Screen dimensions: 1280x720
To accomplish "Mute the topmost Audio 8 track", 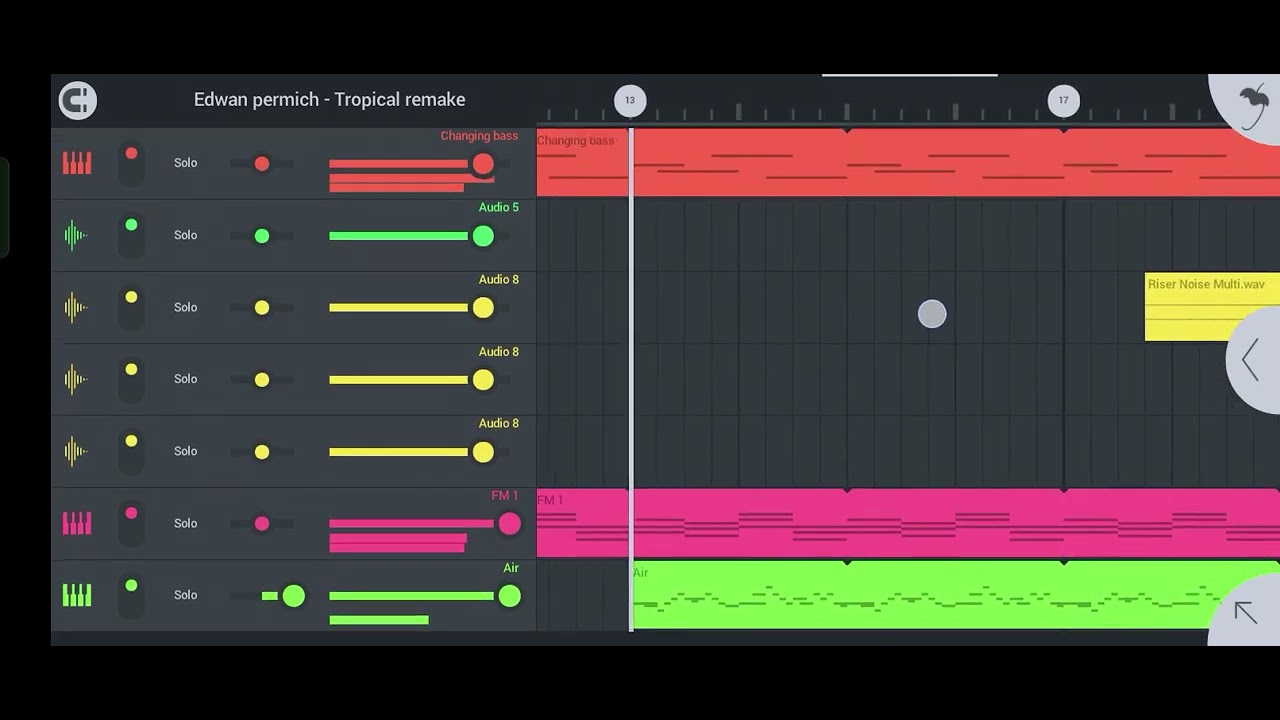I will 131,307.
